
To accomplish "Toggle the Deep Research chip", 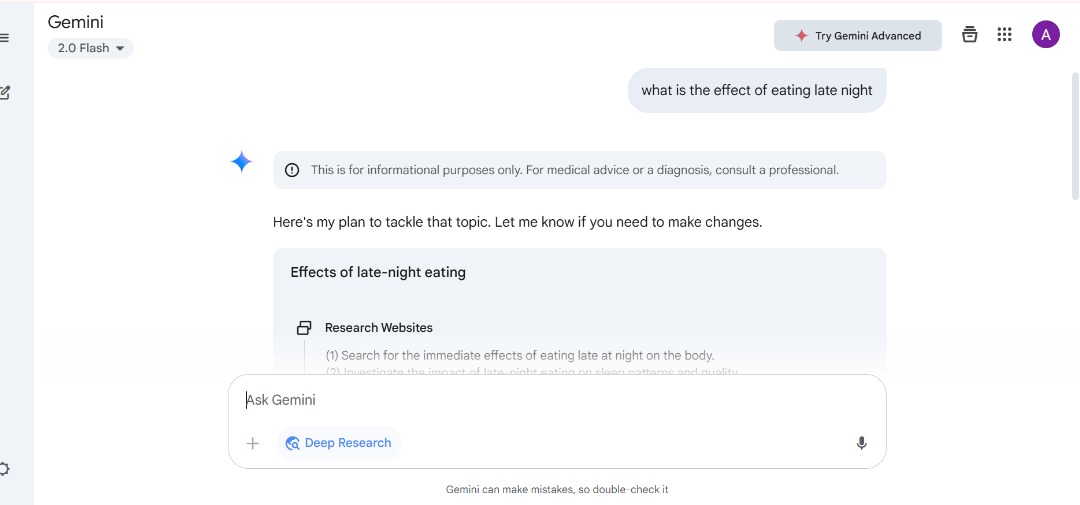I will pyautogui.click(x=339, y=443).
